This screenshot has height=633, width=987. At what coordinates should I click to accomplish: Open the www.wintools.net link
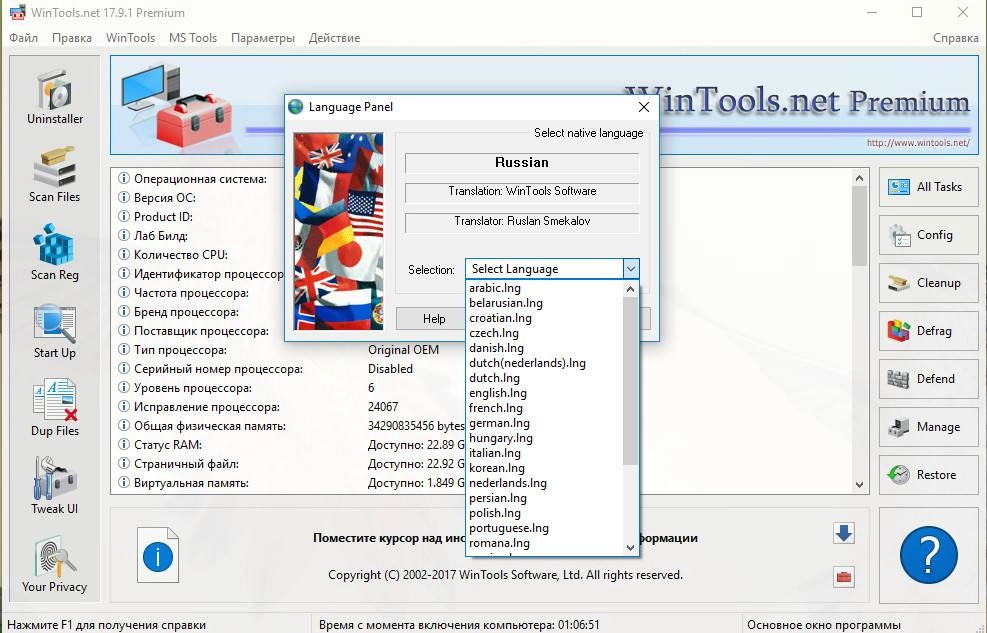click(918, 143)
